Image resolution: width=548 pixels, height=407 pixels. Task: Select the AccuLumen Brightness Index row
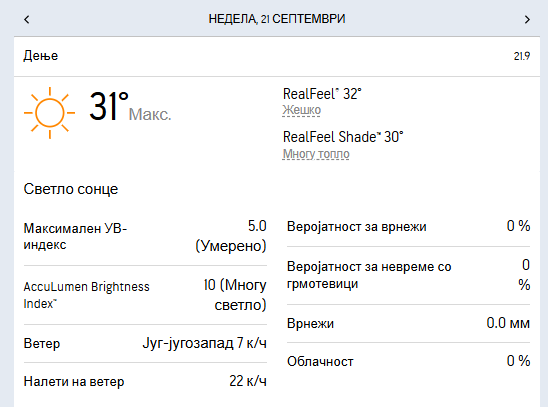pyautogui.click(x=145, y=295)
